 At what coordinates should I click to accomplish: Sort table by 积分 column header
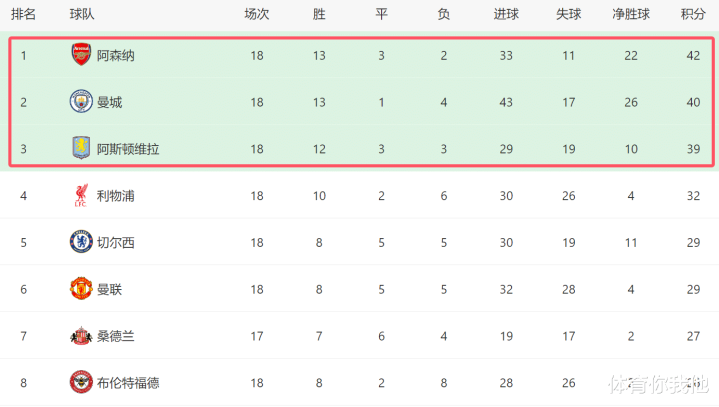pos(692,14)
